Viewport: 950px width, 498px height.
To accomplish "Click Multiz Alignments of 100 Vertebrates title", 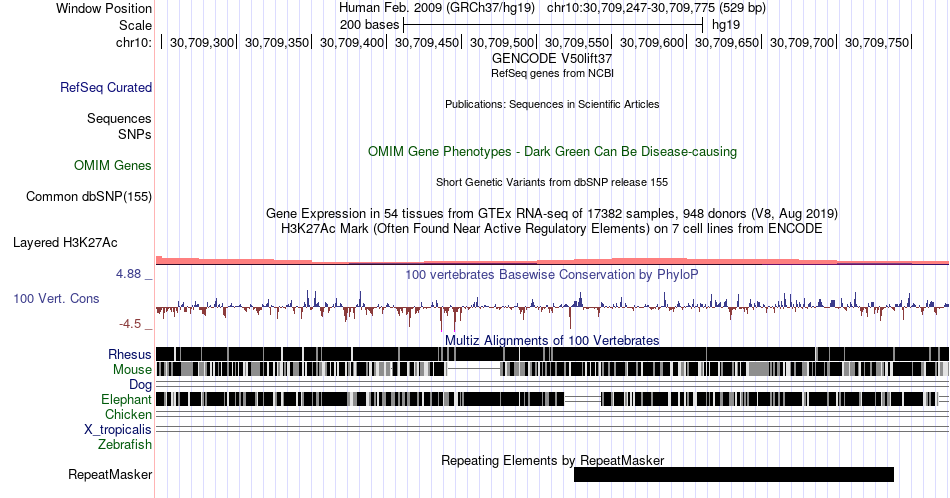I will (552, 340).
